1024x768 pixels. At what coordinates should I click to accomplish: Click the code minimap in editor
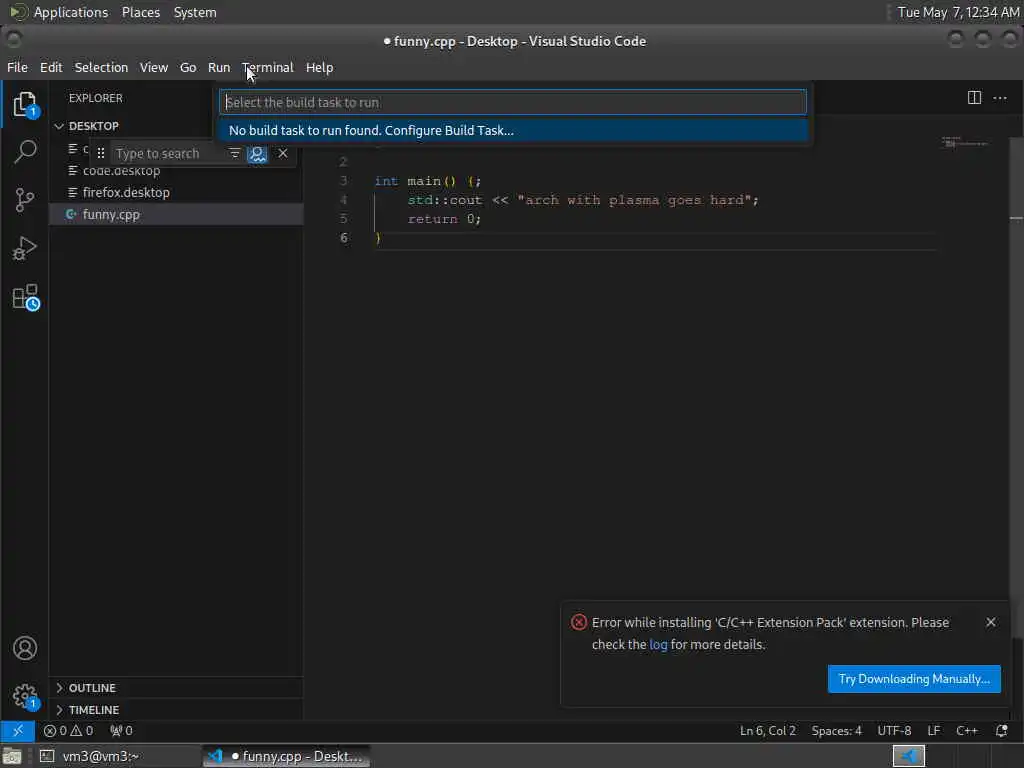pyautogui.click(x=965, y=142)
